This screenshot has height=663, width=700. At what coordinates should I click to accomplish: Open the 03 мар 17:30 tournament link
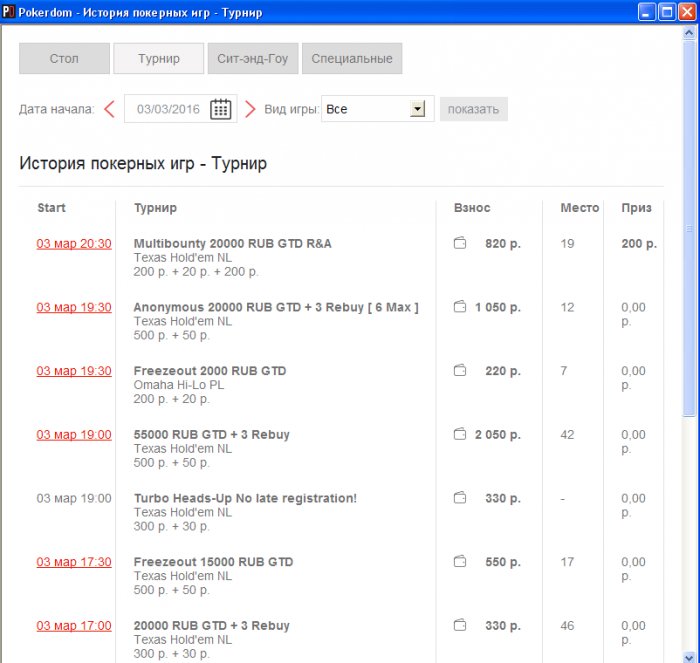74,562
